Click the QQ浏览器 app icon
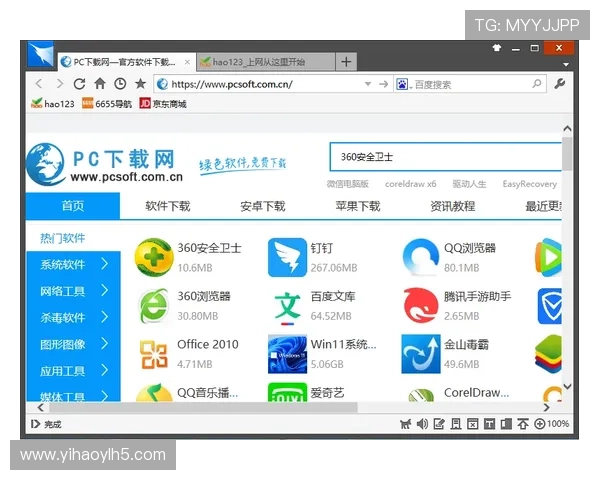 click(x=421, y=257)
